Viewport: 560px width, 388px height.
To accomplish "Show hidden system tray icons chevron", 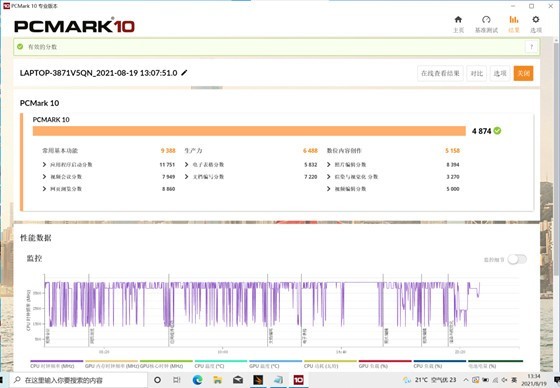I will pyautogui.click(x=466, y=380).
